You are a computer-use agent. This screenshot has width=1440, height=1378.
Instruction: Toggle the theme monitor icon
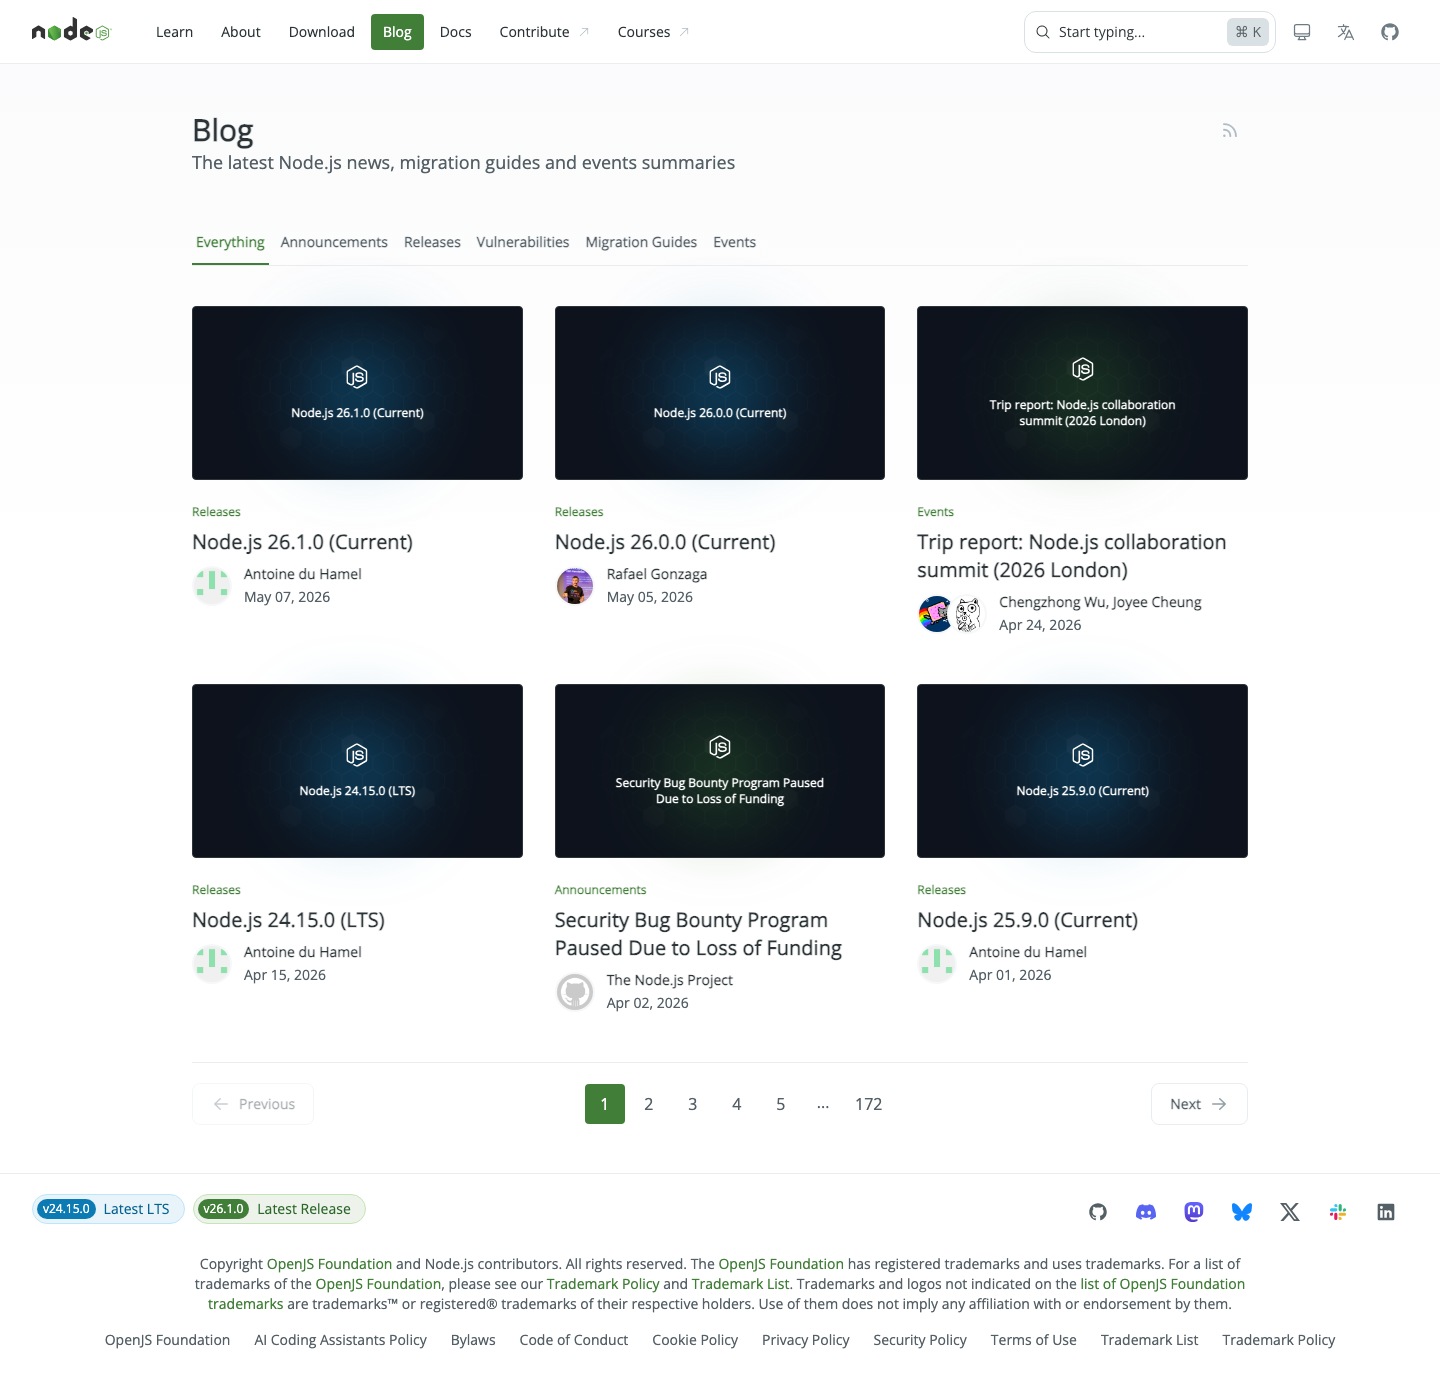coord(1302,32)
